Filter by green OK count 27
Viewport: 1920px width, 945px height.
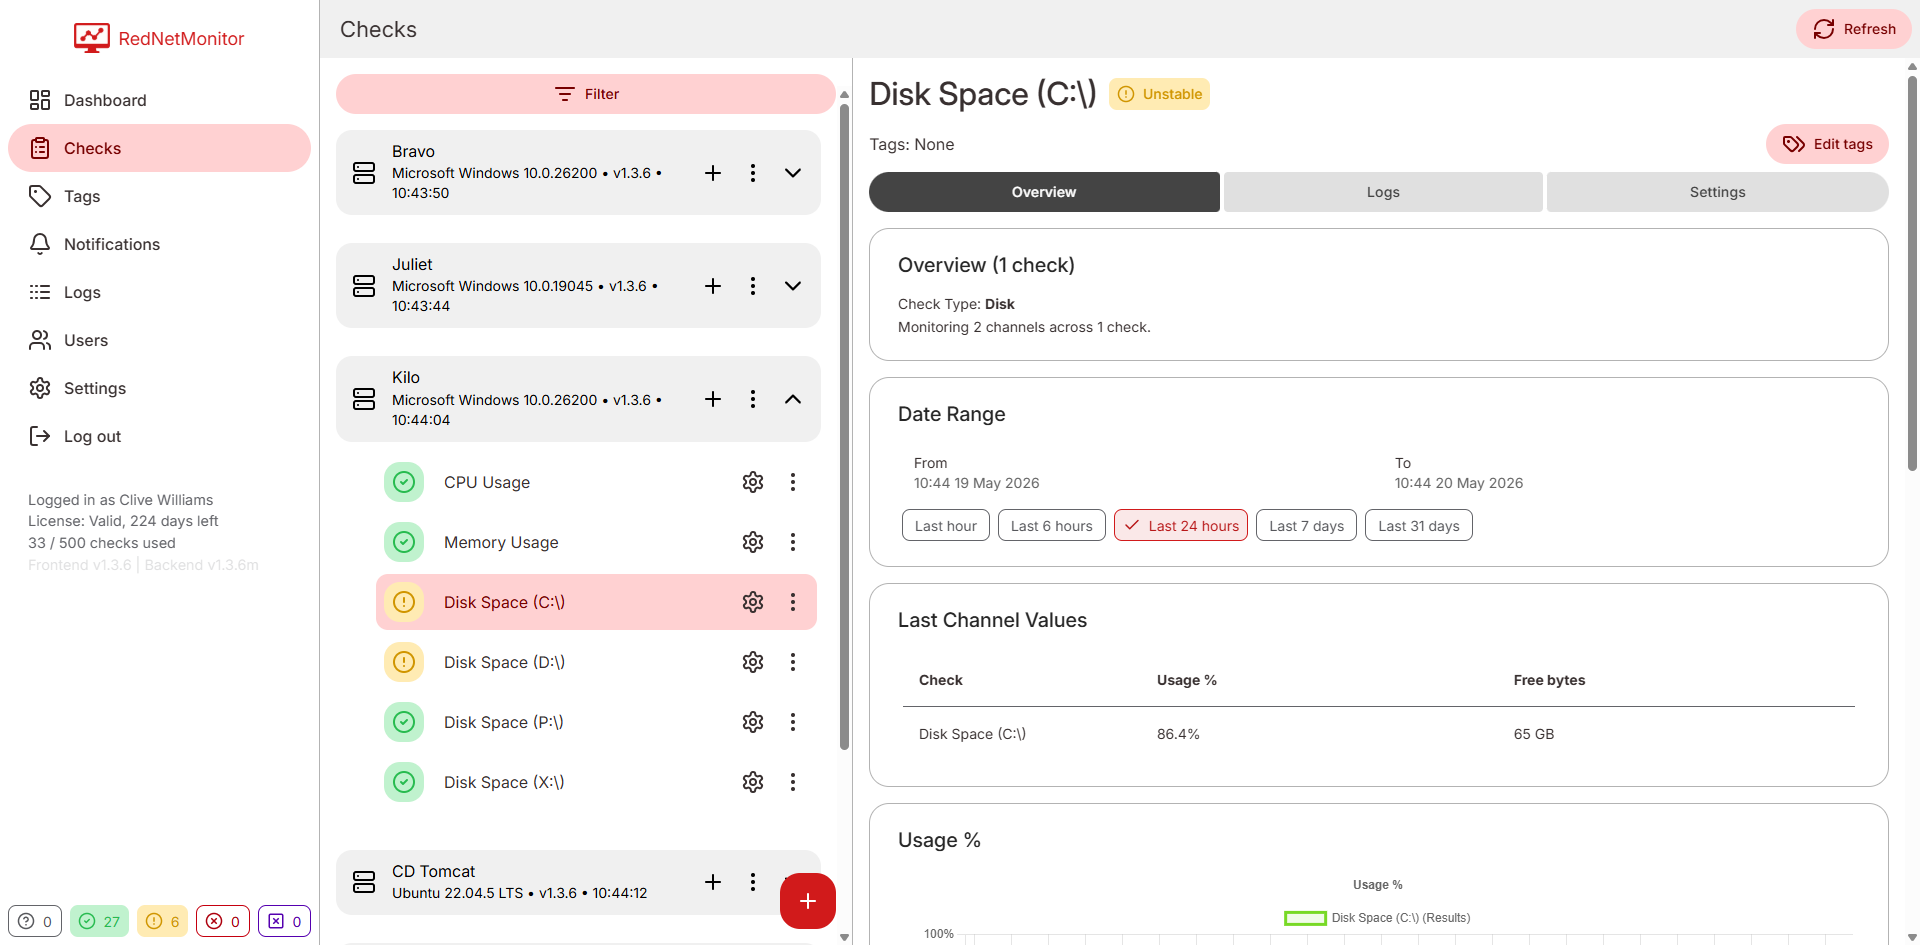tap(99, 921)
